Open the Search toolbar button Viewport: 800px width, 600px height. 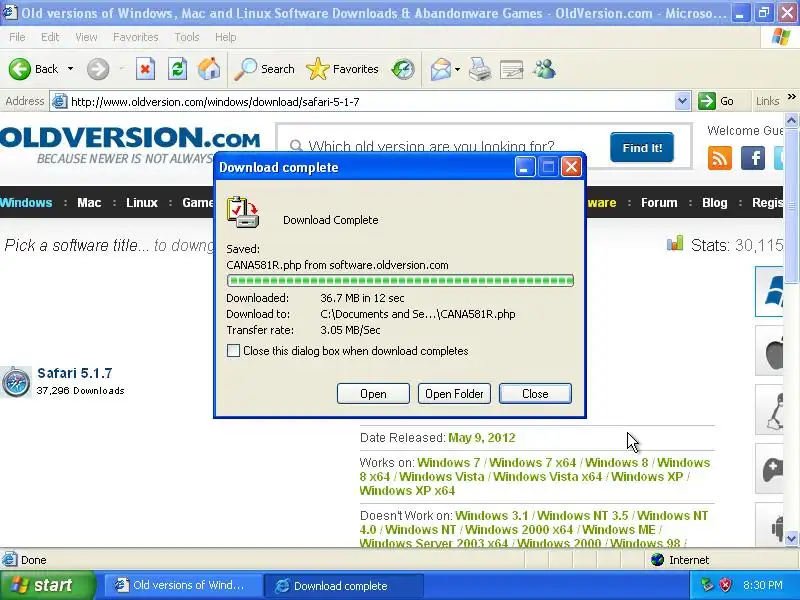coord(264,69)
